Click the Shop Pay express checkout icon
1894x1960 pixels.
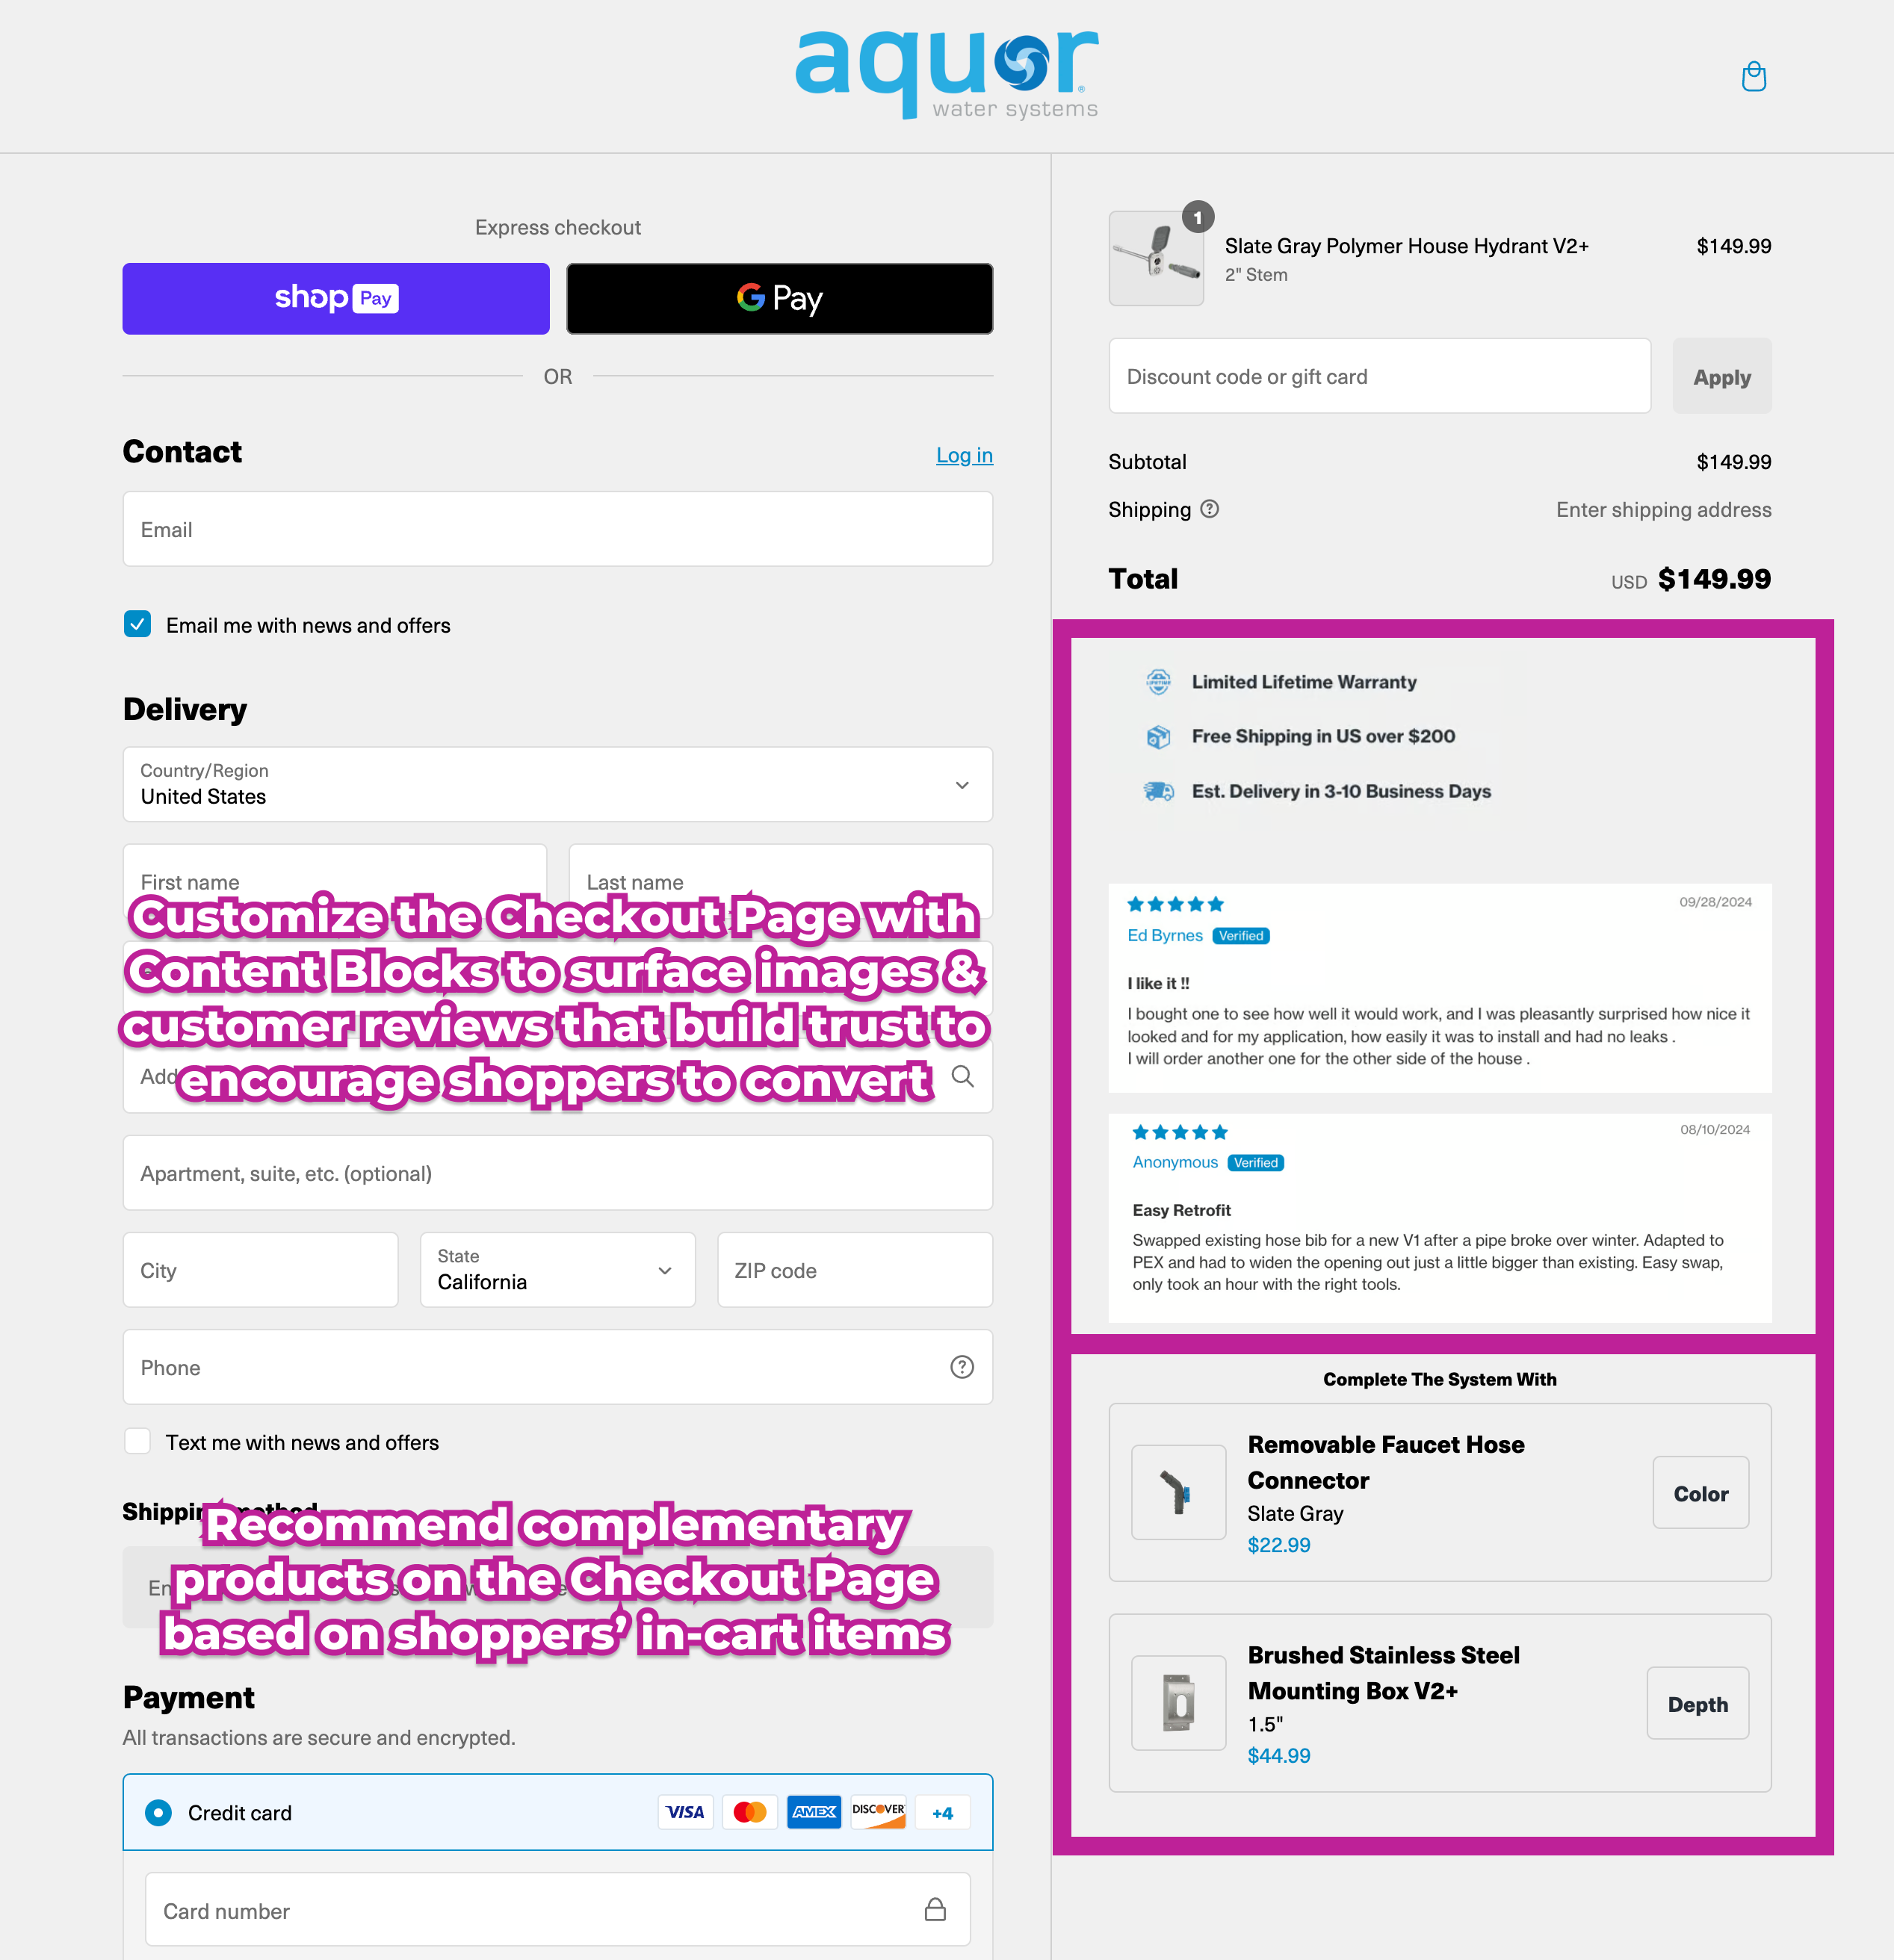336,297
